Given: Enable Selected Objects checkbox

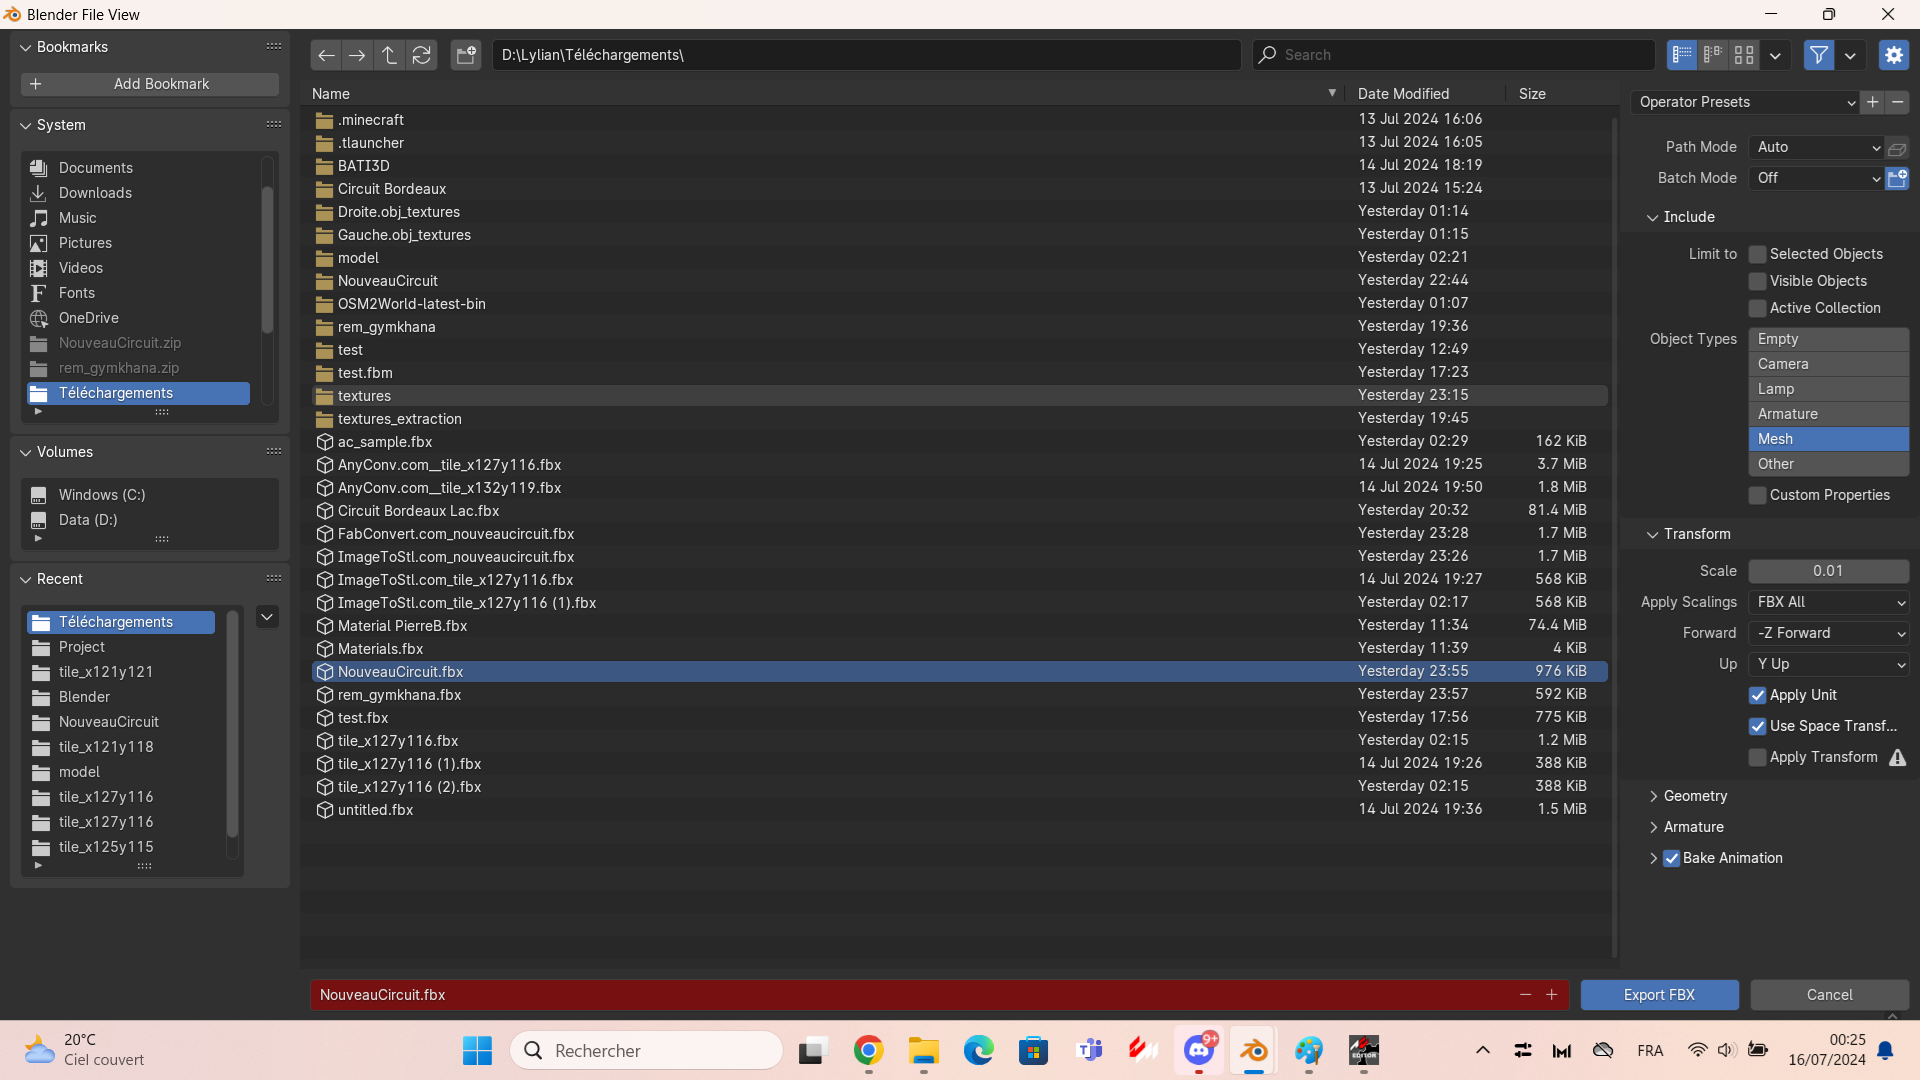Looking at the screenshot, I should coord(1757,254).
